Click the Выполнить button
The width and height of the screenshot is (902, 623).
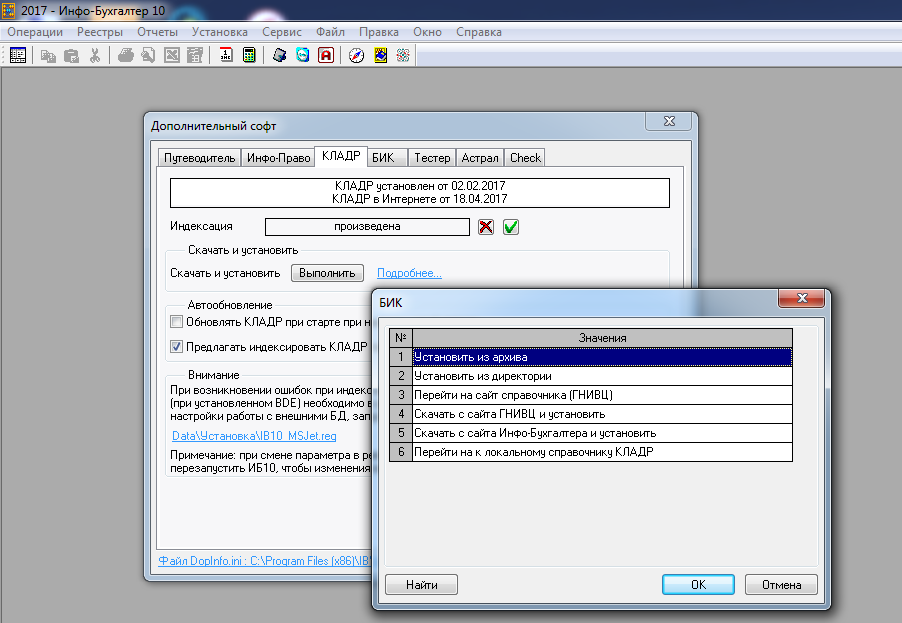point(327,273)
